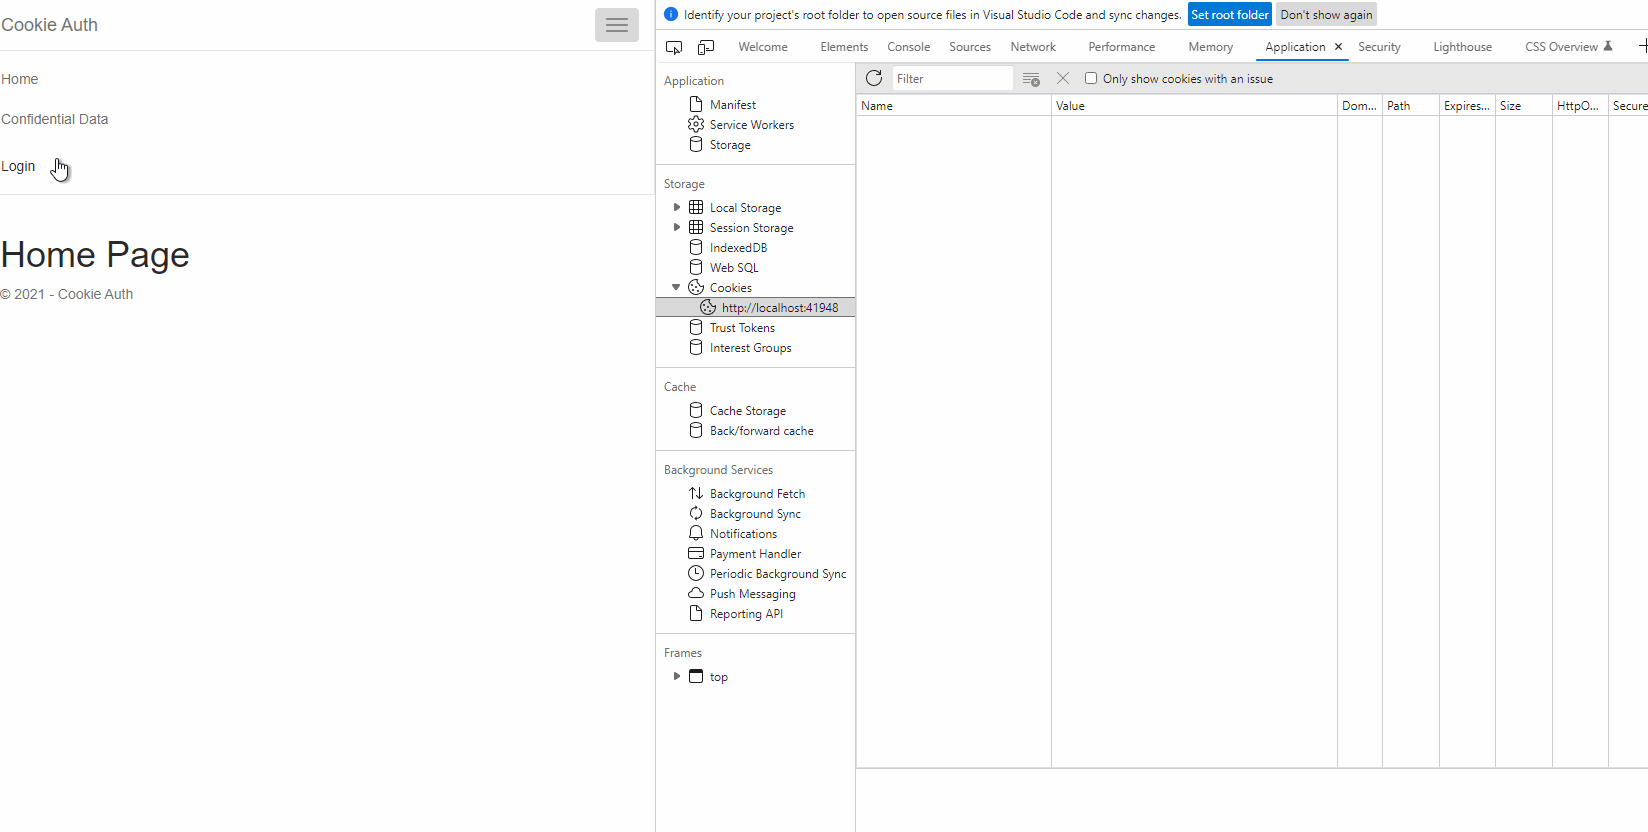Switch to the CSS Overview tab

[x=1568, y=47]
